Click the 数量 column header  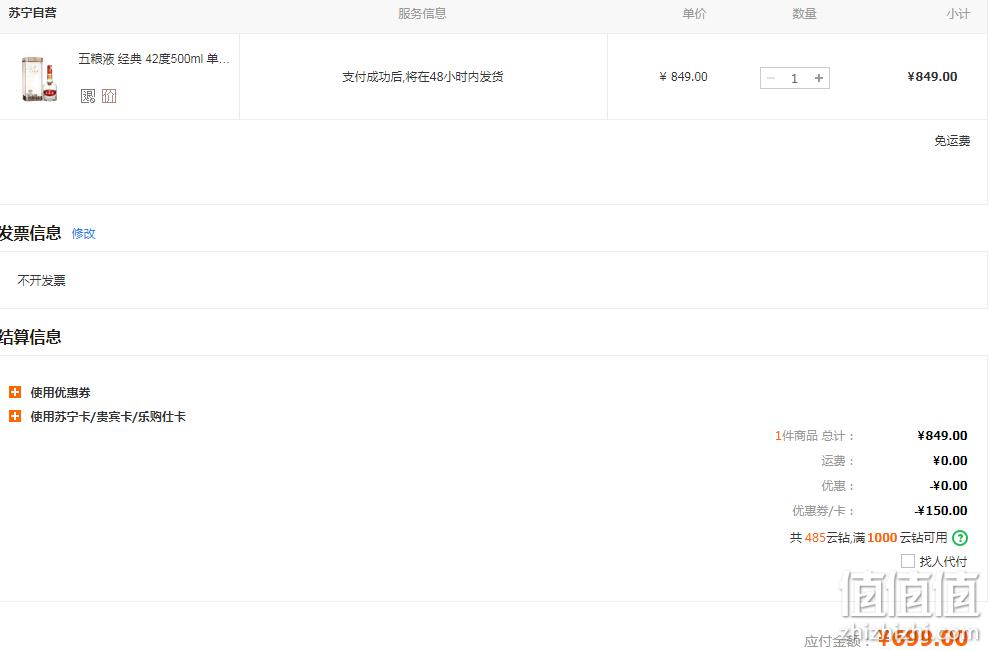point(804,13)
